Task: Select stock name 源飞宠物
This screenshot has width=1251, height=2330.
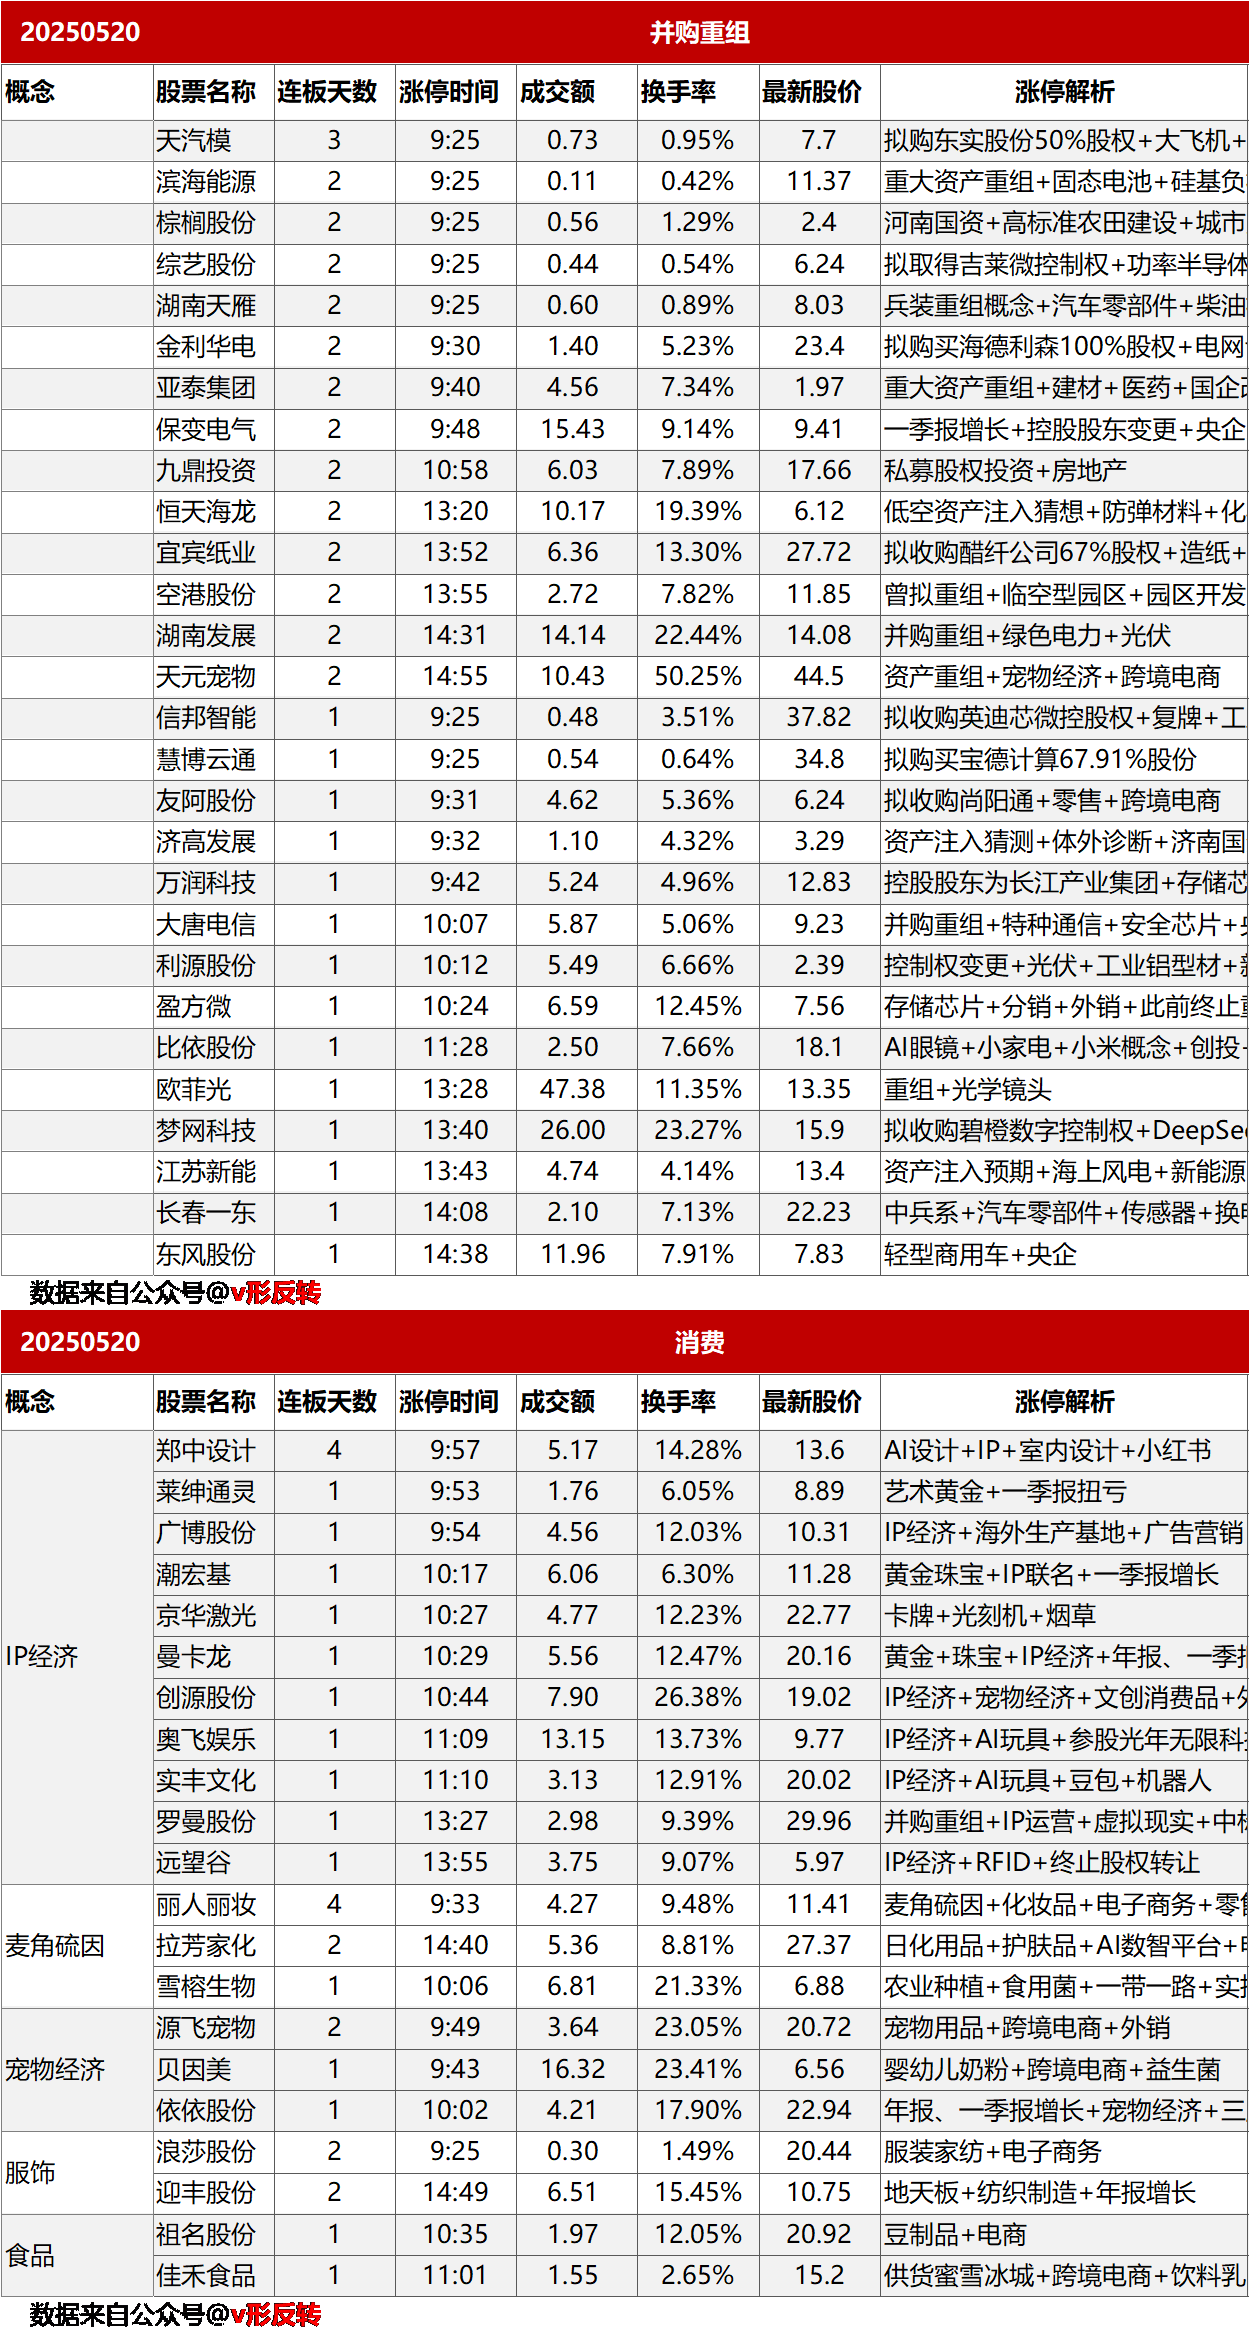Action: coord(206,2027)
